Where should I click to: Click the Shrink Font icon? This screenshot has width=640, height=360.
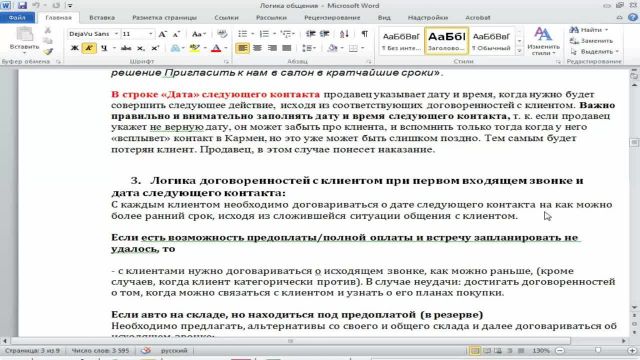click(176, 34)
